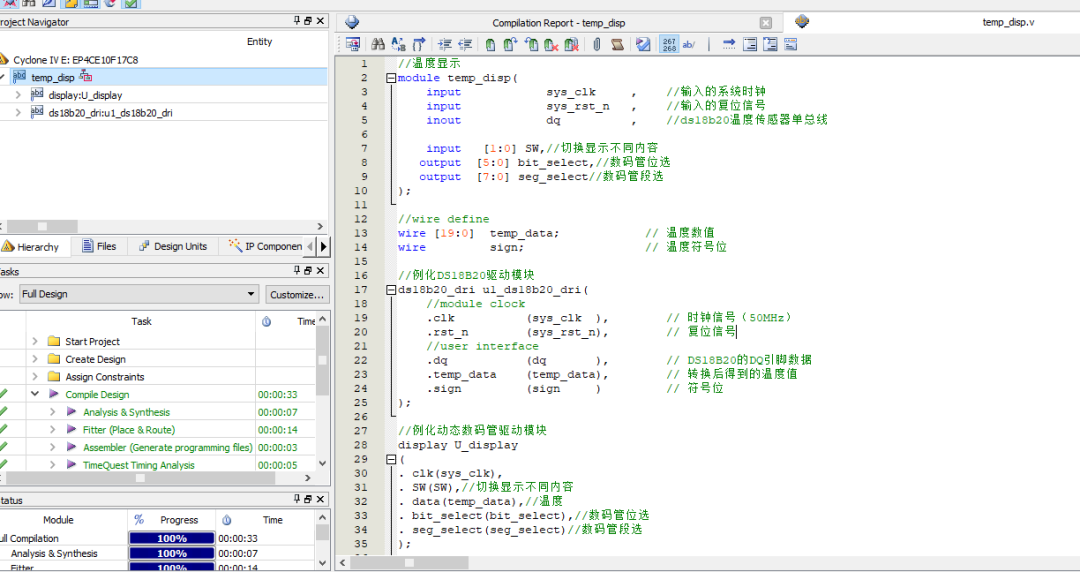
Task: Select ds18b20_dri:u1_ds18b20_dri in hierarchy
Action: point(110,113)
